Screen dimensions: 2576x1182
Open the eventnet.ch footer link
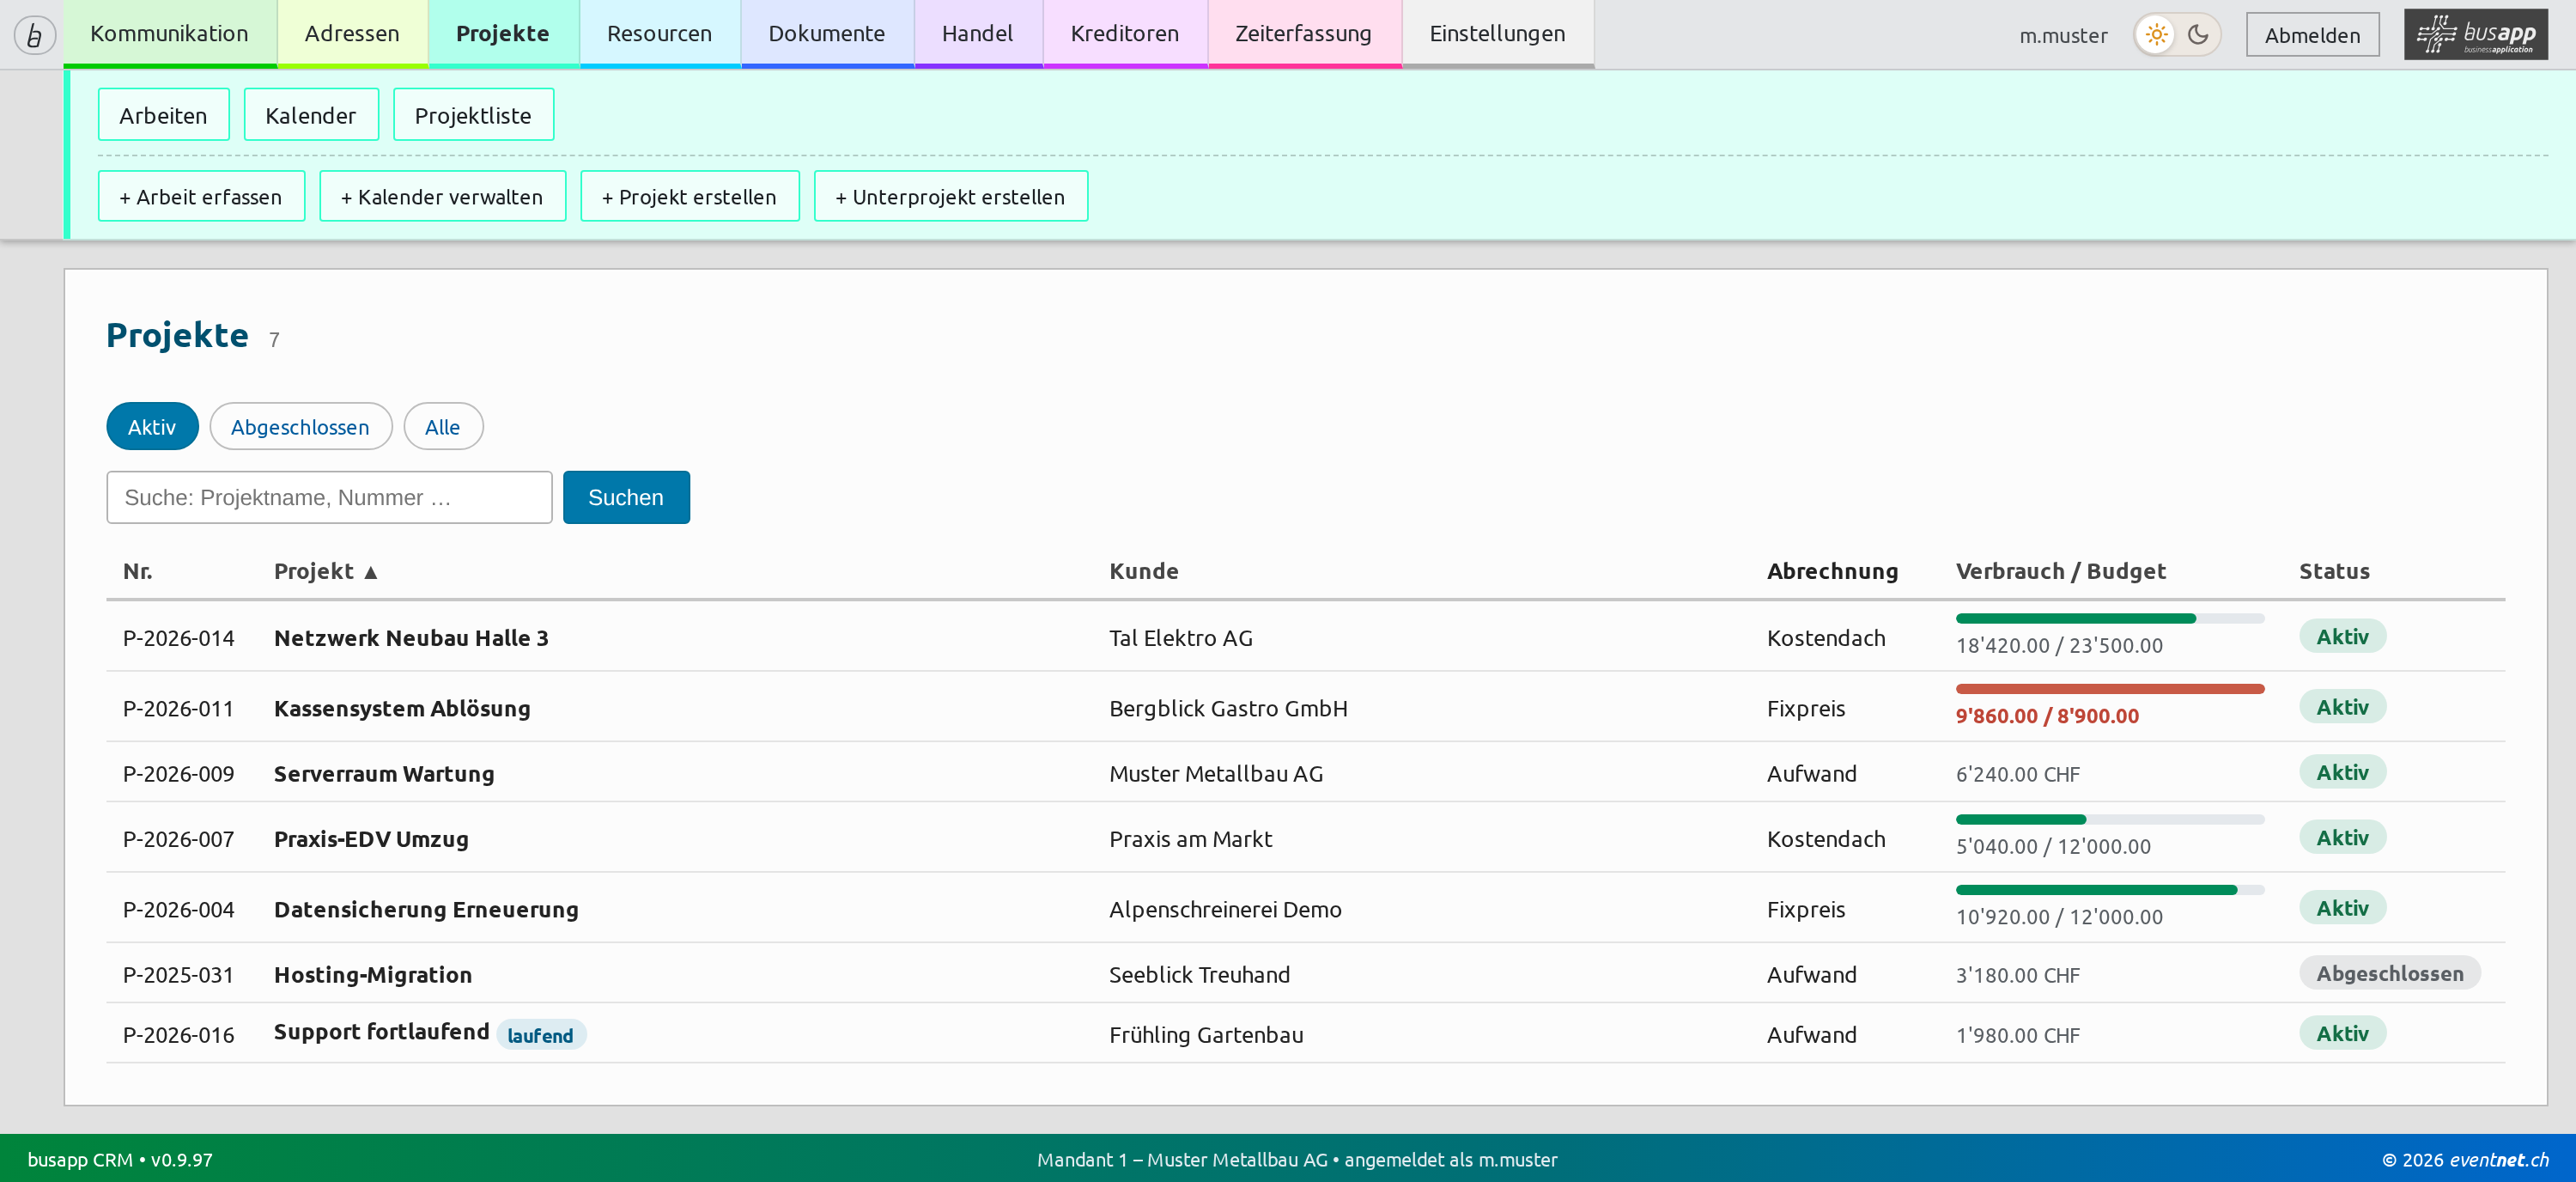coord(2498,1159)
